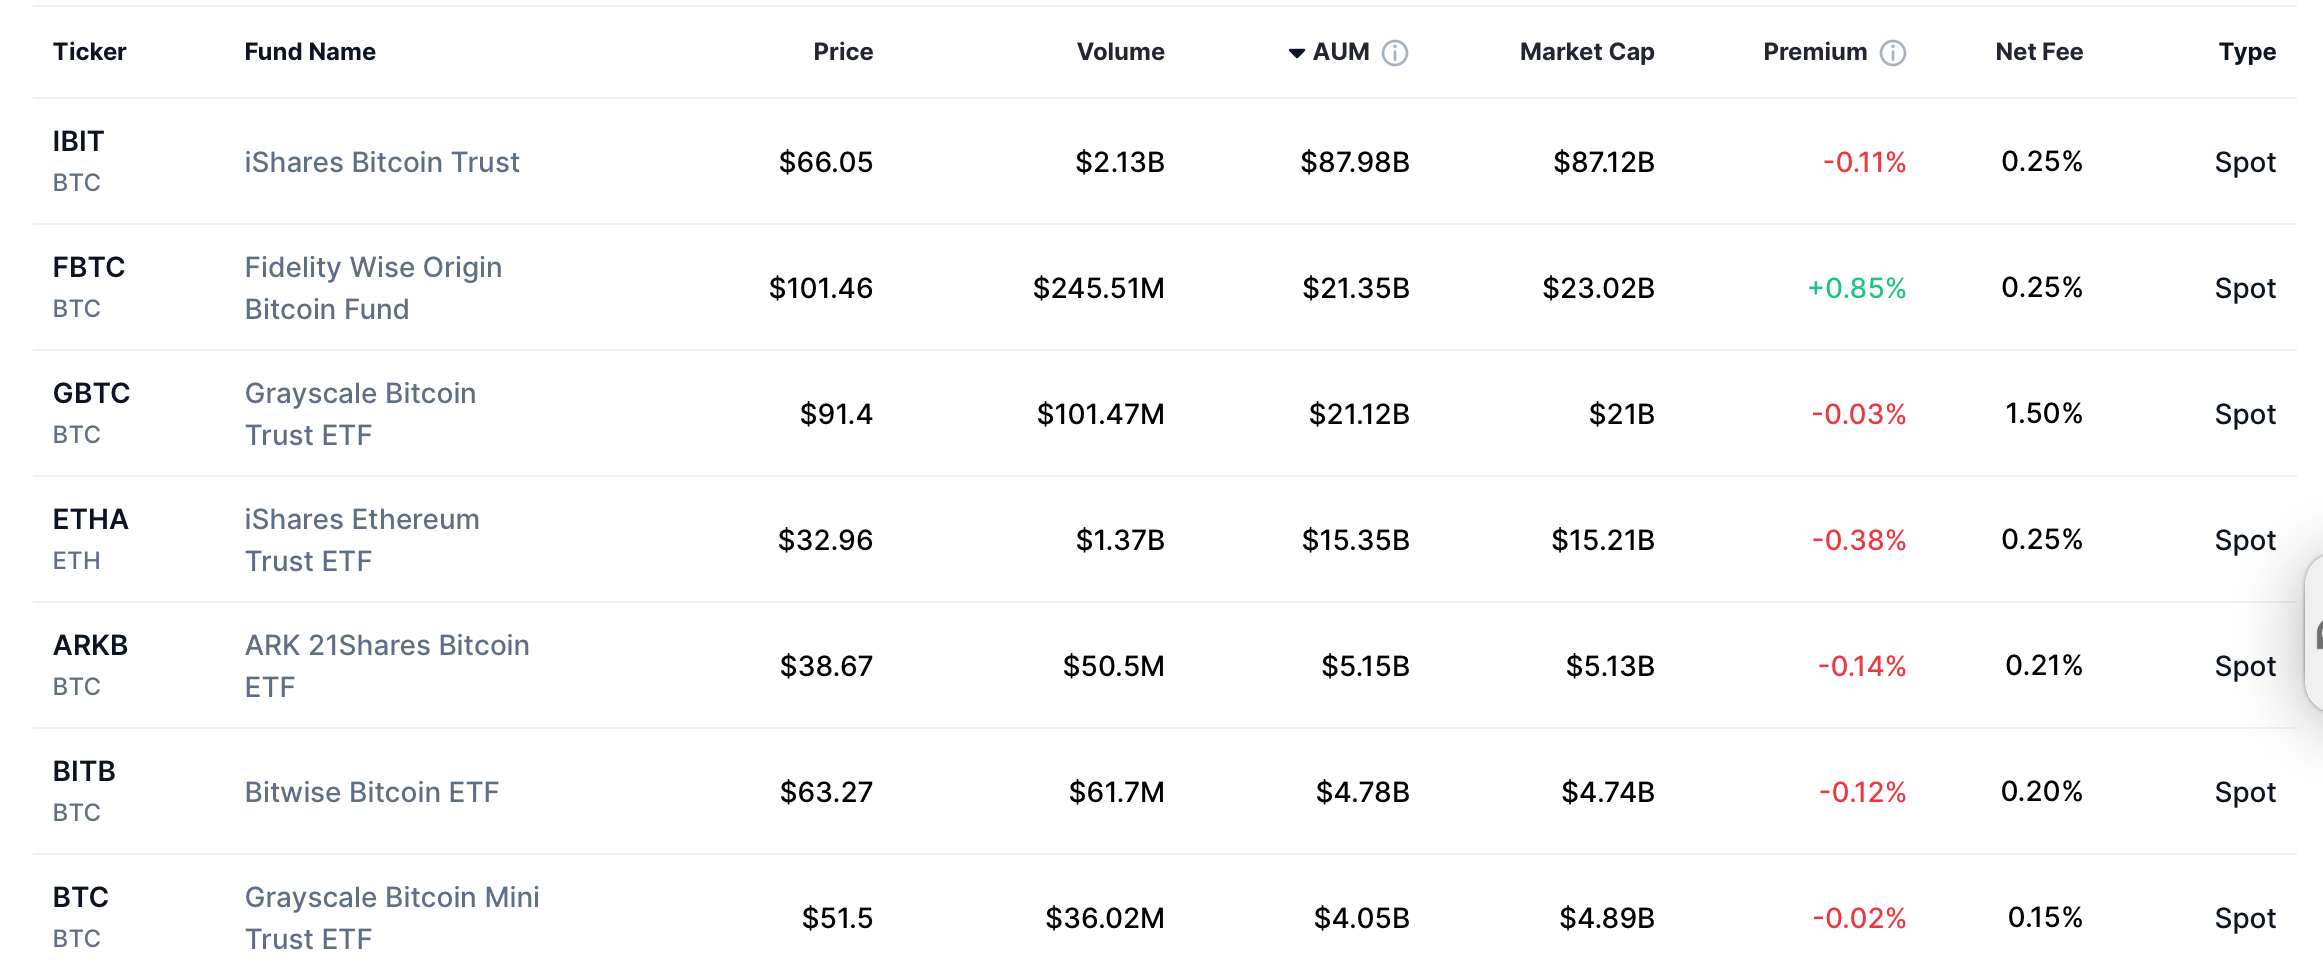Select the IBIT ticker symbol
The width and height of the screenshot is (2323, 977).
point(77,142)
